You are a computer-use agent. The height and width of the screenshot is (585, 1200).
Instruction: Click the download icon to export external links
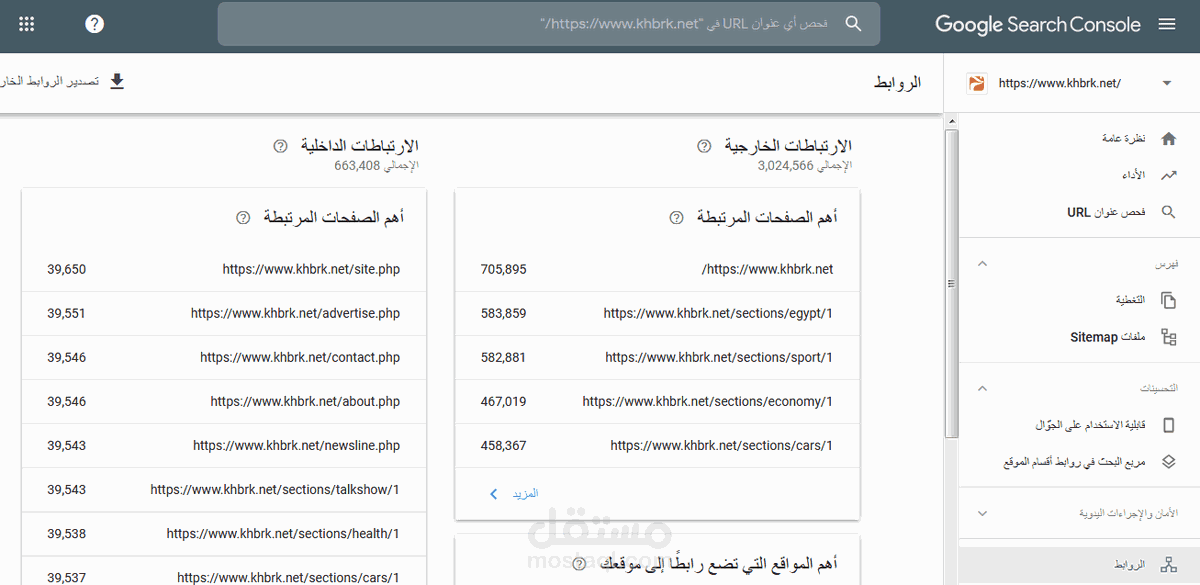(x=117, y=82)
